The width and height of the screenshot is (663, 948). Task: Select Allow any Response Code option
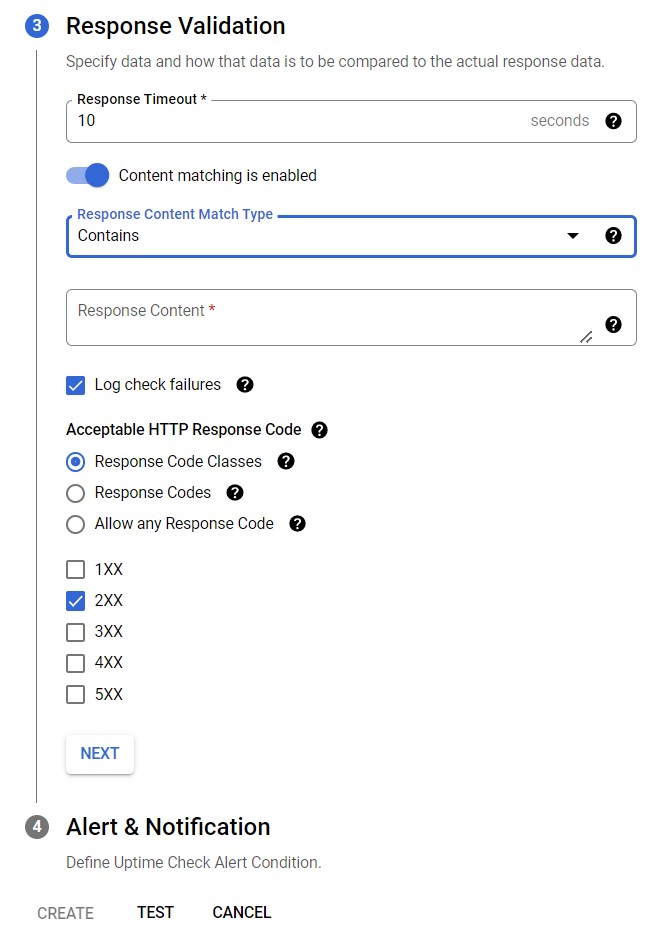74,523
